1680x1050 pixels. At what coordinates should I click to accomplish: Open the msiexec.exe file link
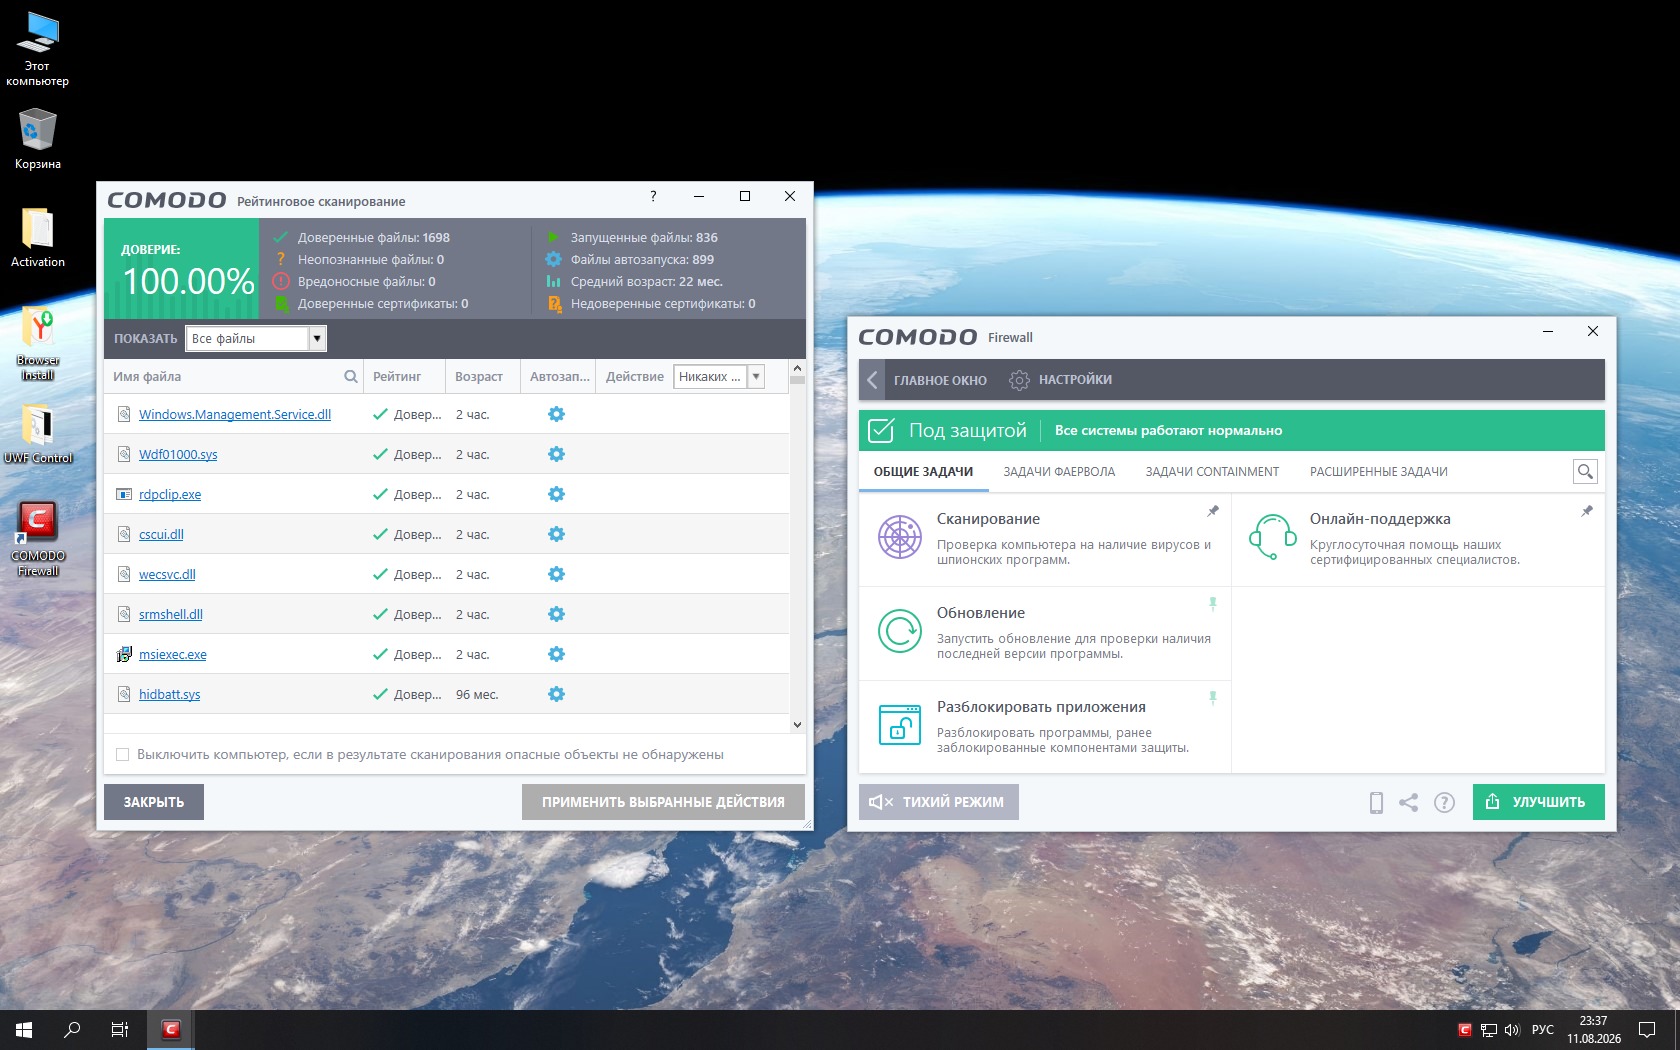[173, 655]
